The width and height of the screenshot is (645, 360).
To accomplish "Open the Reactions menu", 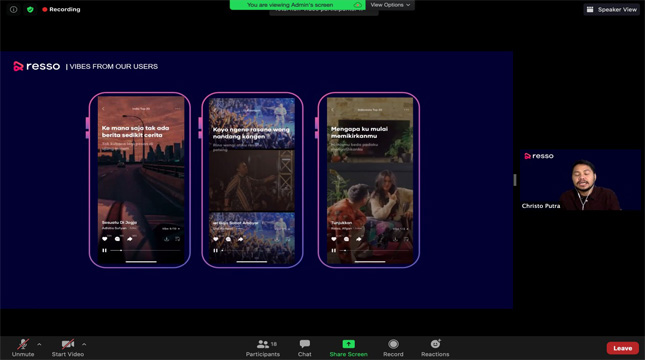I will click(x=435, y=348).
